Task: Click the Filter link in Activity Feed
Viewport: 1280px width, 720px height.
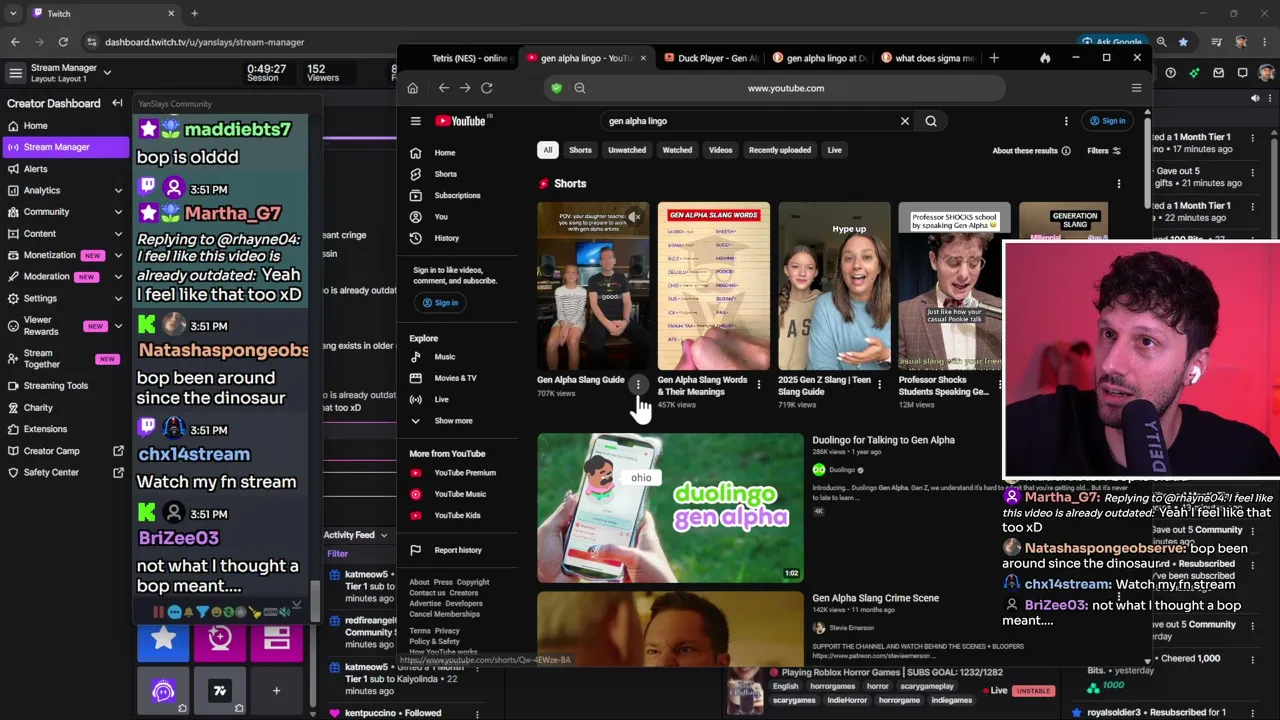Action: 337,554
